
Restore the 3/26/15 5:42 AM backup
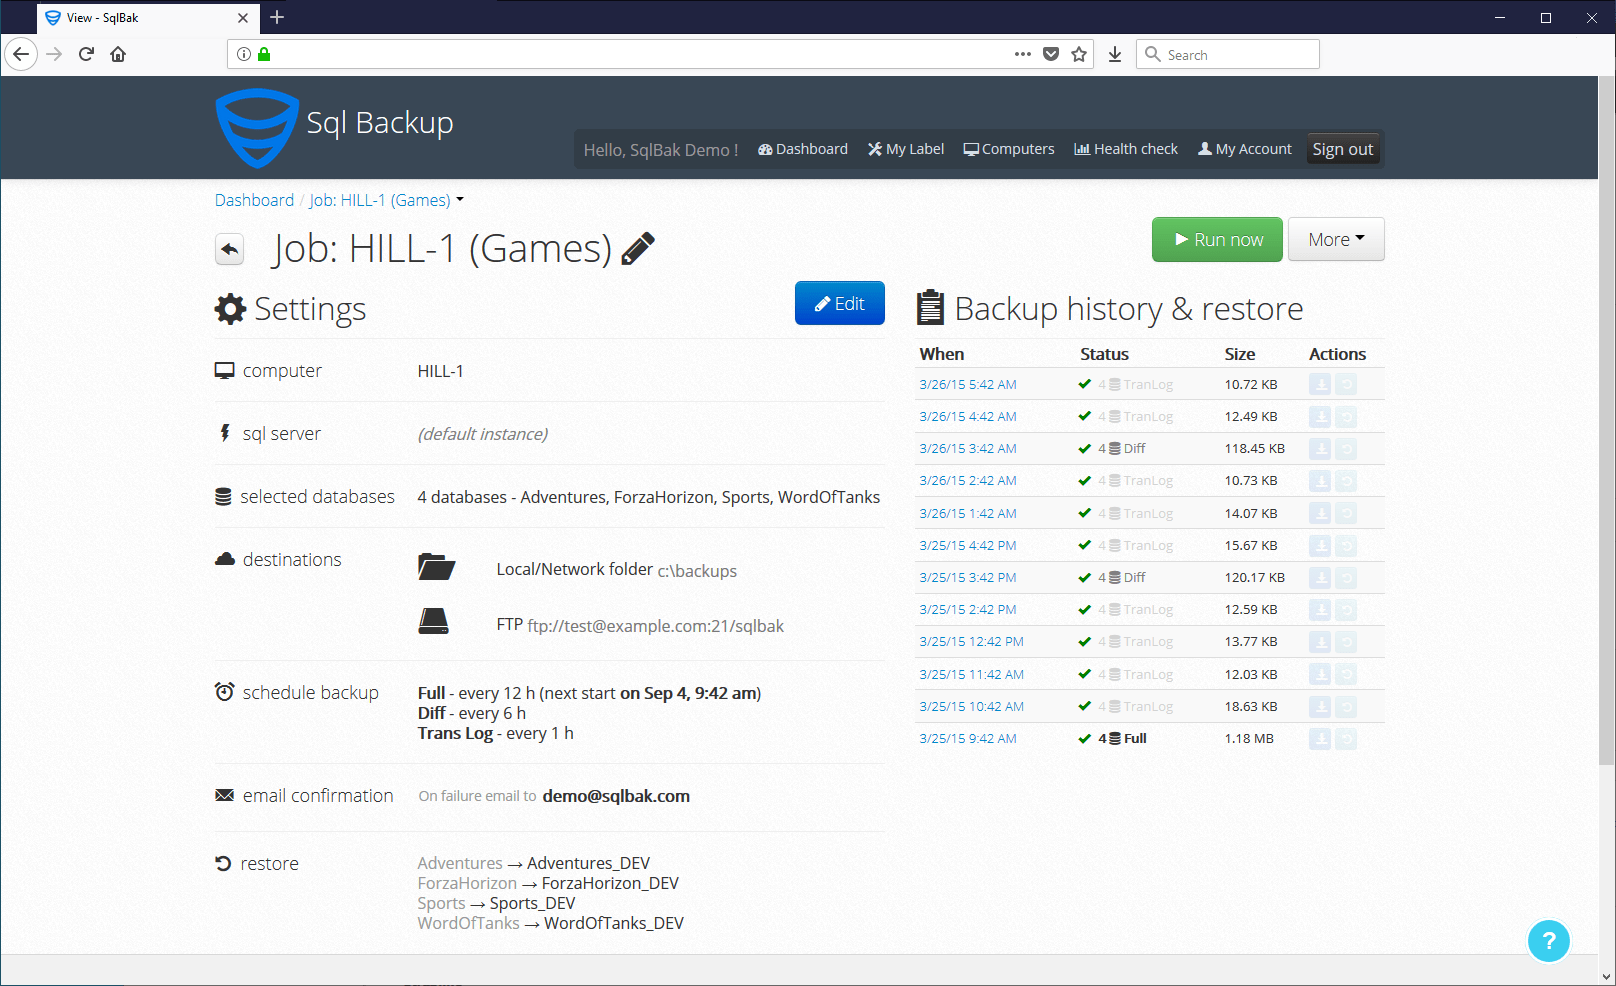pos(1346,384)
